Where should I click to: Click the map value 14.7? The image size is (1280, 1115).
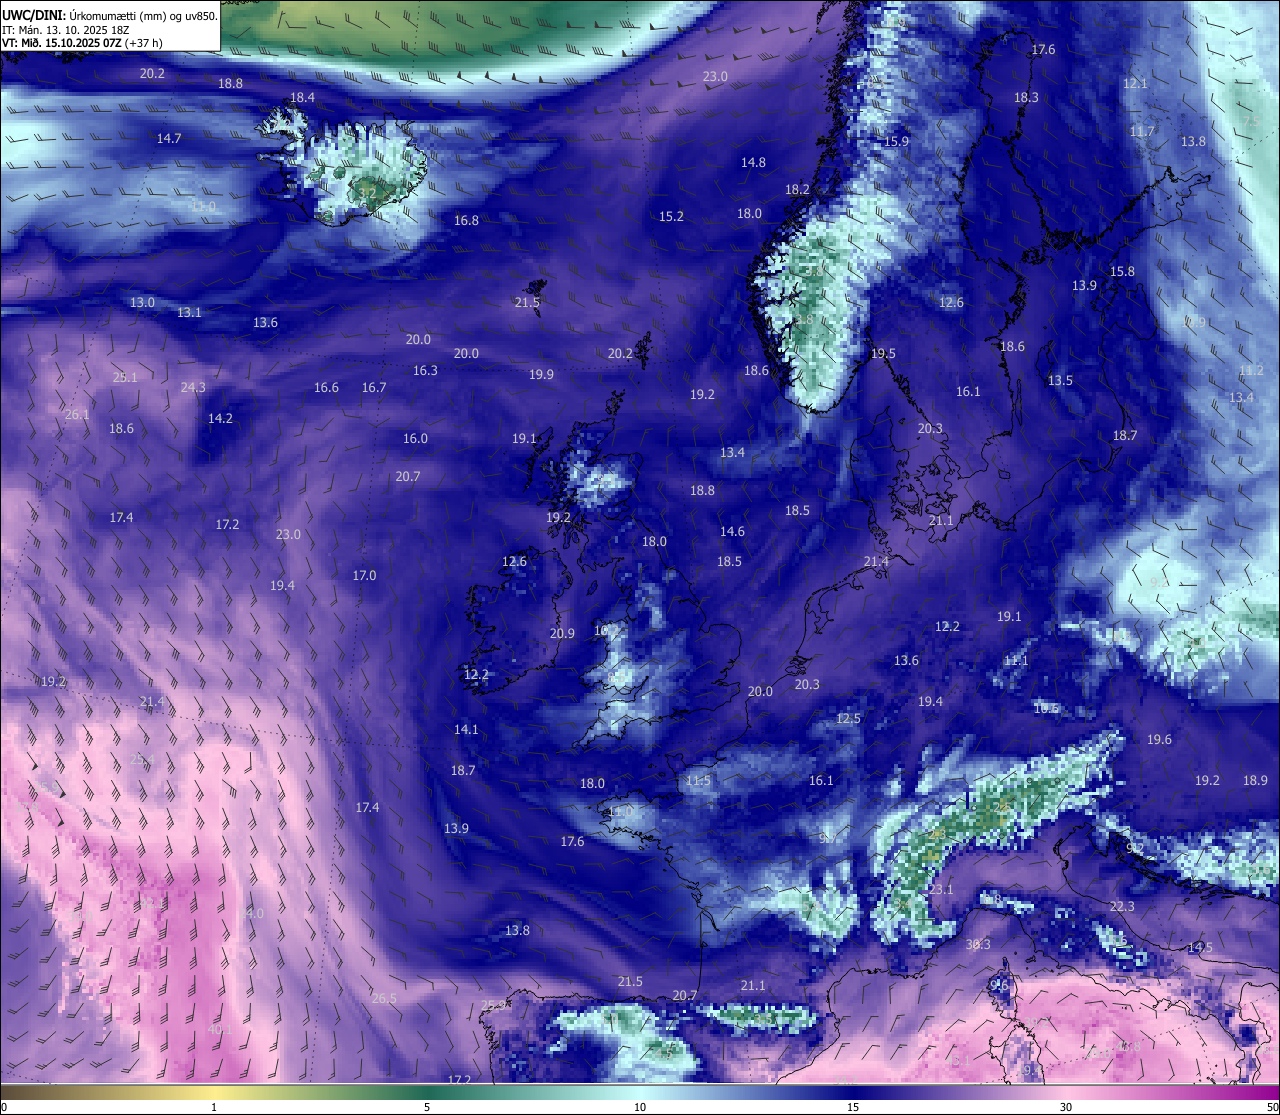[x=169, y=138]
